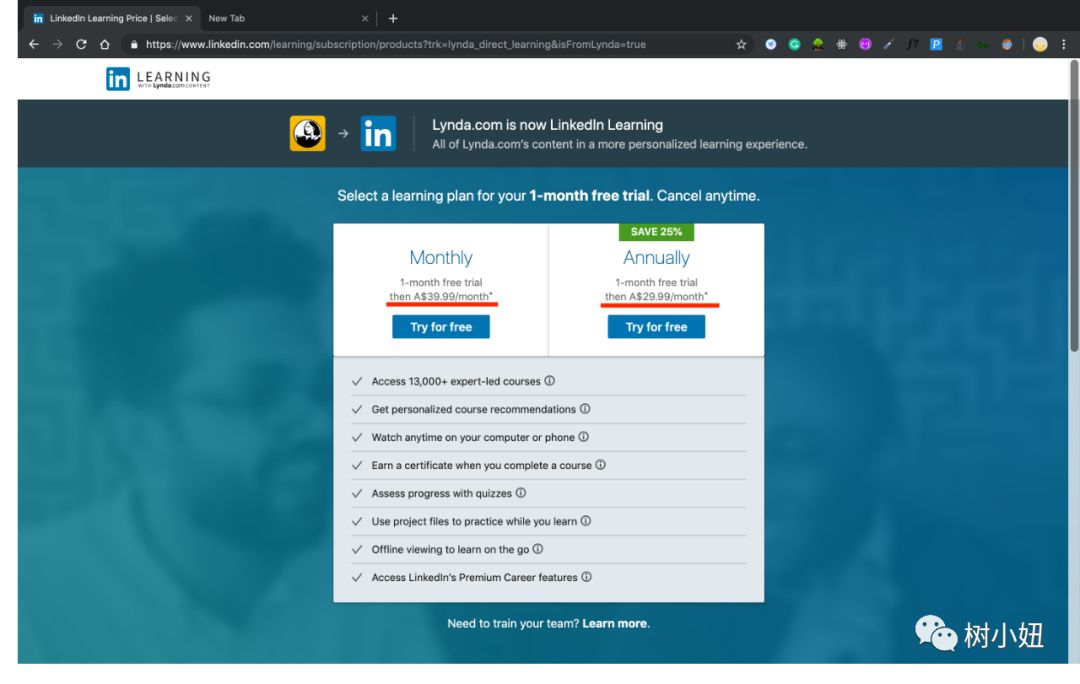This screenshot has width=1080, height=684.
Task: Open the tree extension icon
Action: tap(818, 44)
